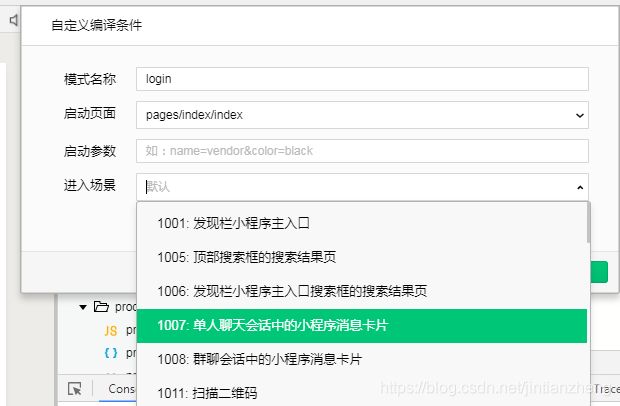Collapse the folder tree arrow

(x=83, y=307)
